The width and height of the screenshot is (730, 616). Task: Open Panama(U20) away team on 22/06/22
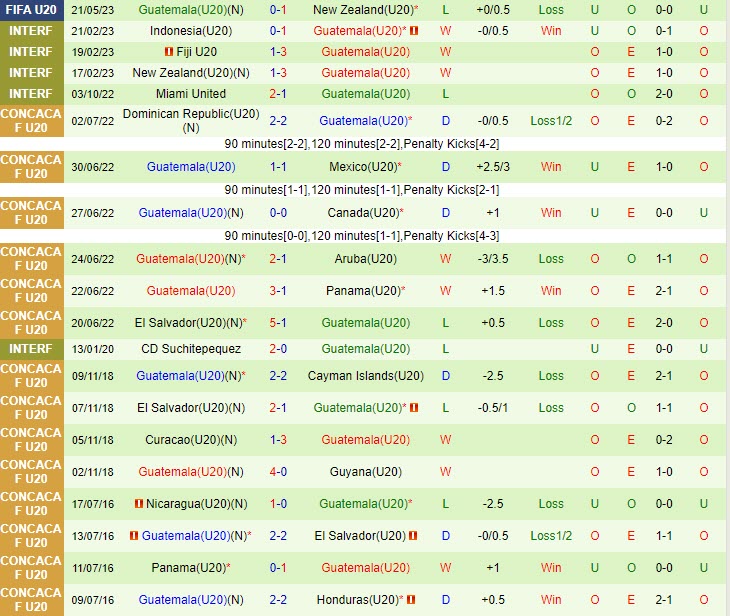coord(365,291)
